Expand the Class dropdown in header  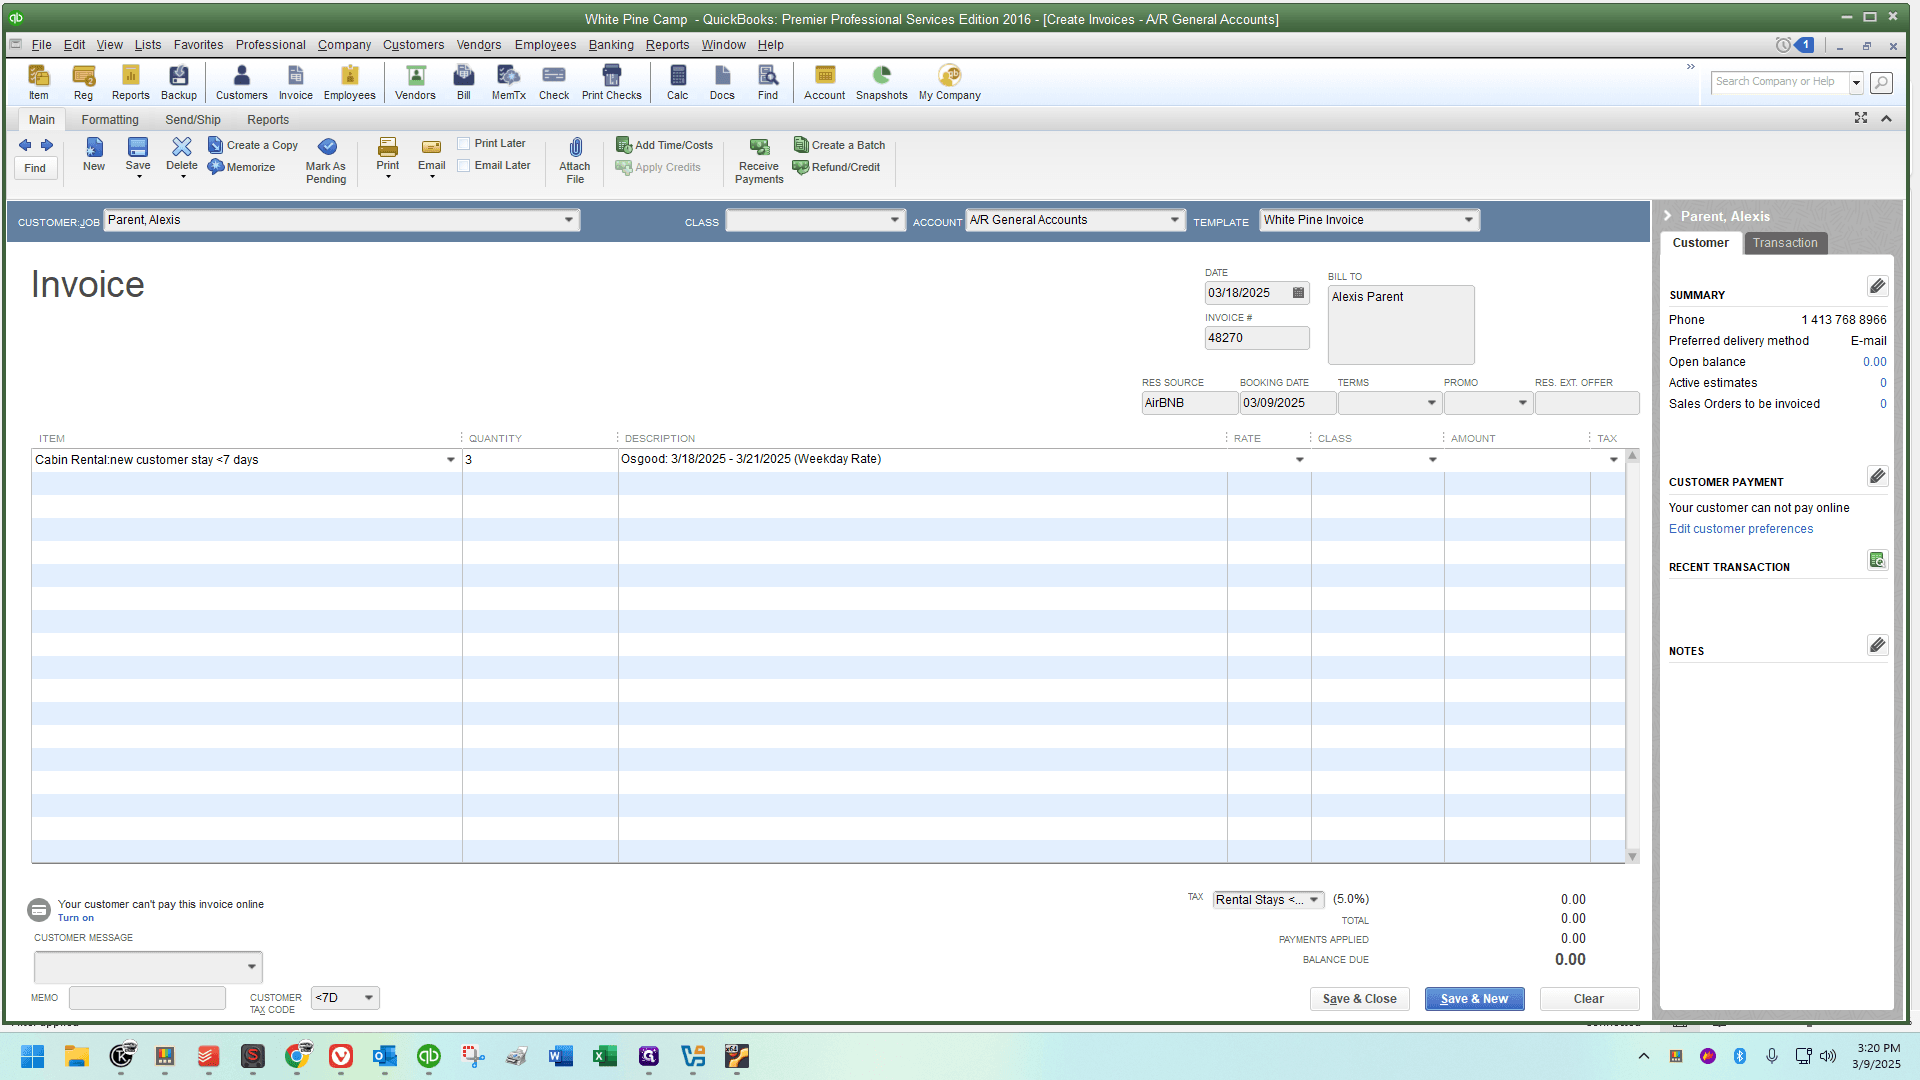coord(895,220)
